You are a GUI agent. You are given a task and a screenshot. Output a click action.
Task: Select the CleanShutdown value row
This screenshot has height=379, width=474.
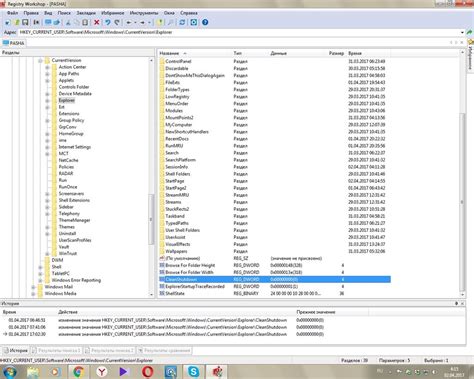click(x=275, y=279)
